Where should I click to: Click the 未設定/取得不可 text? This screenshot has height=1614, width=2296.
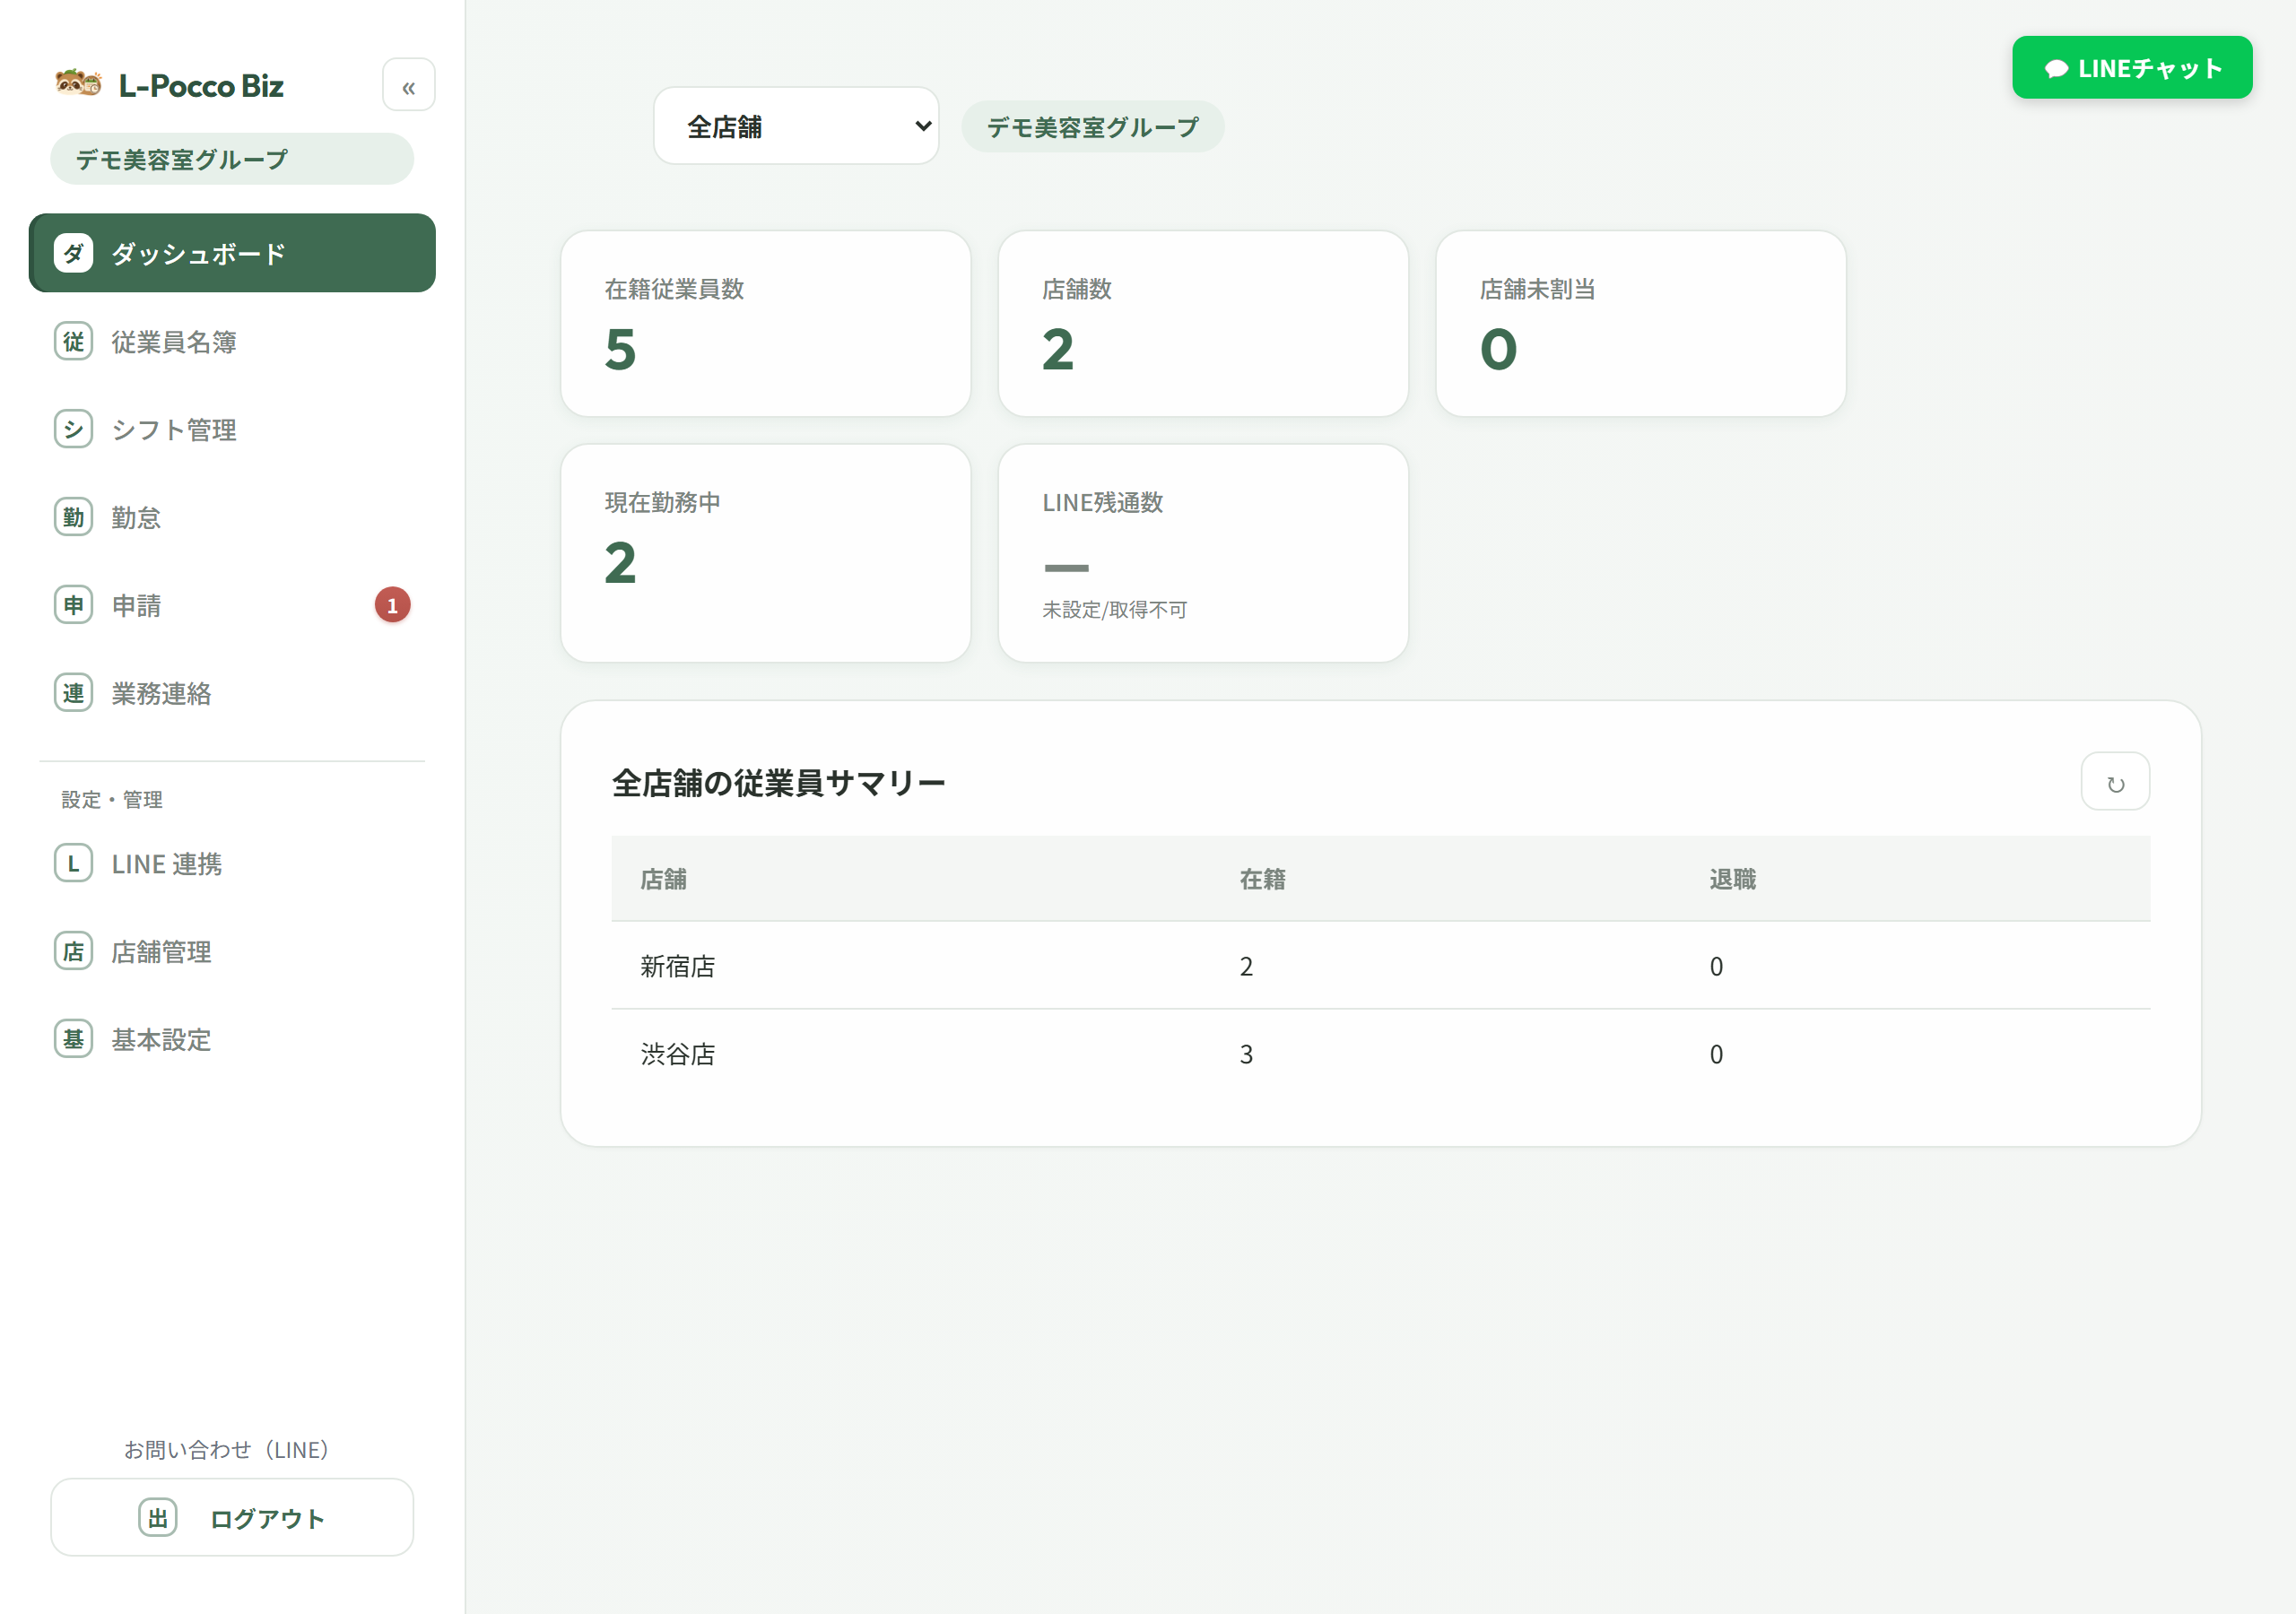pyautogui.click(x=1114, y=610)
